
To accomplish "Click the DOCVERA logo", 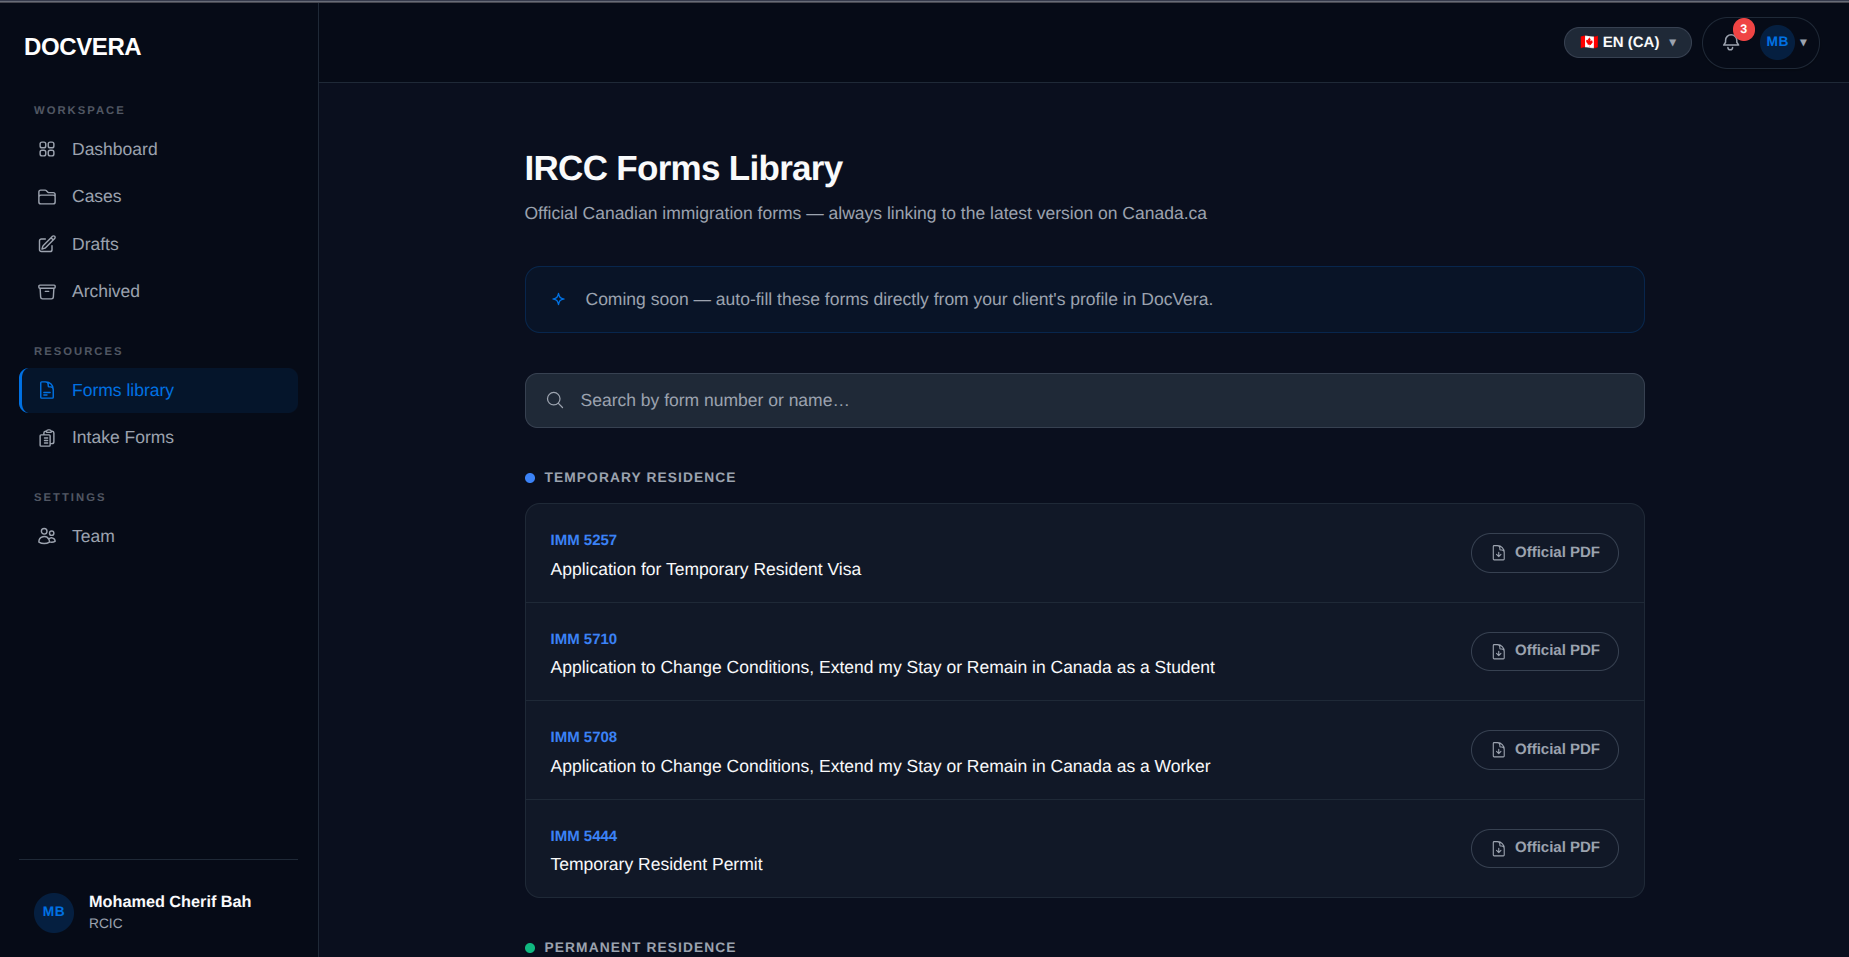I will tap(82, 47).
